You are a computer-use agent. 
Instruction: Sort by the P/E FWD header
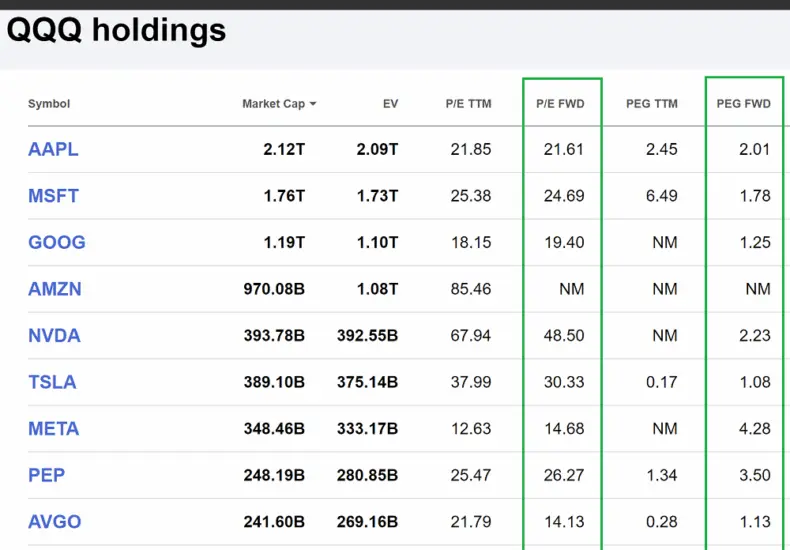click(x=560, y=104)
